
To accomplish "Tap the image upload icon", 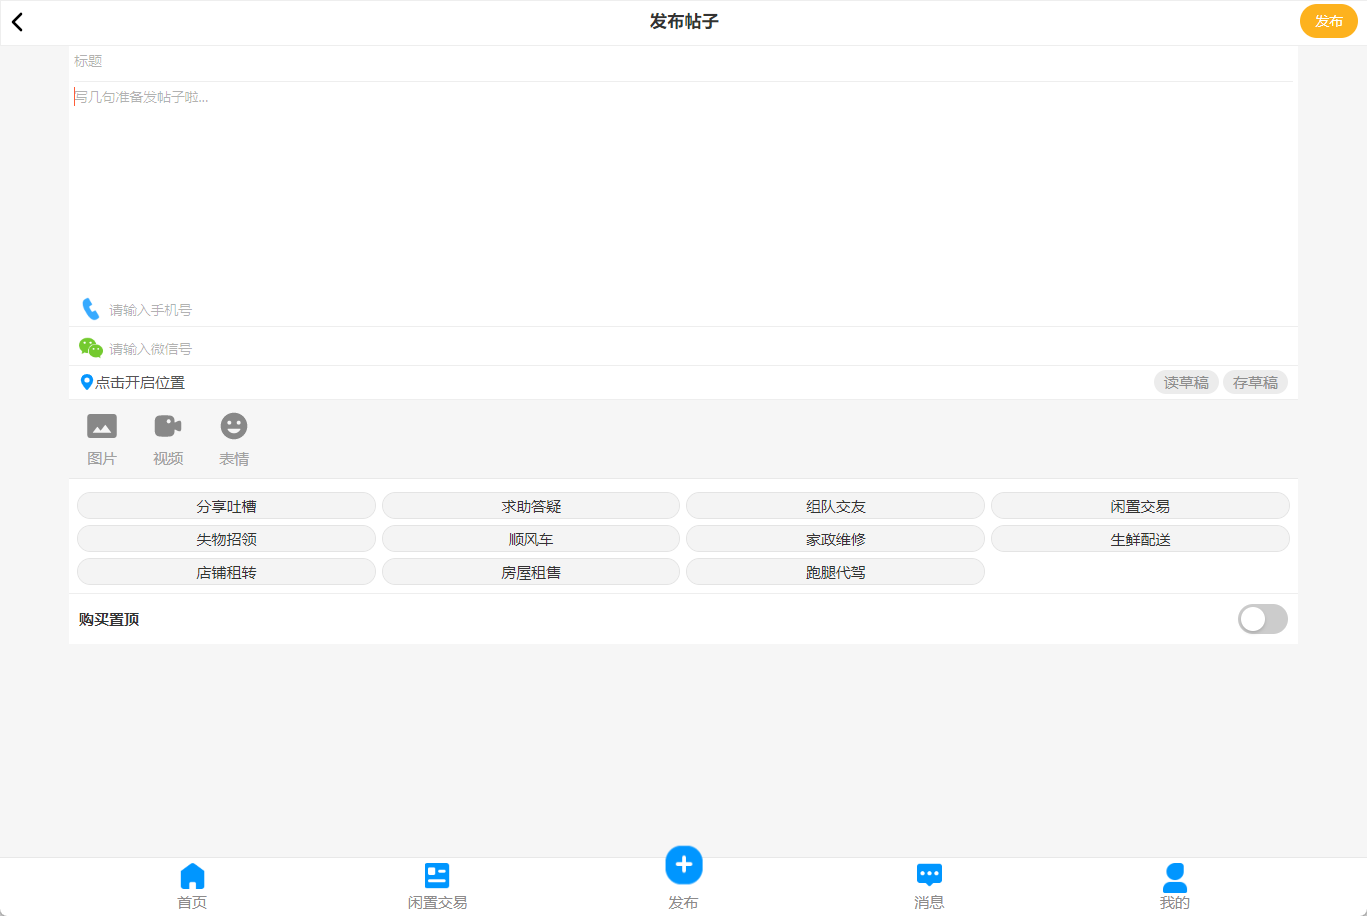I will (x=102, y=427).
